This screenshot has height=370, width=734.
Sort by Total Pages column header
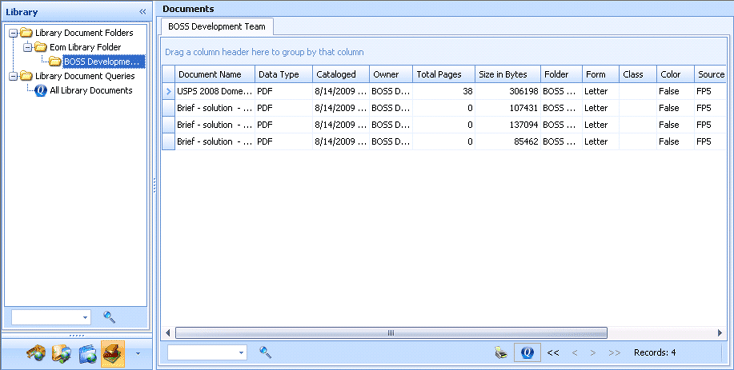click(444, 74)
